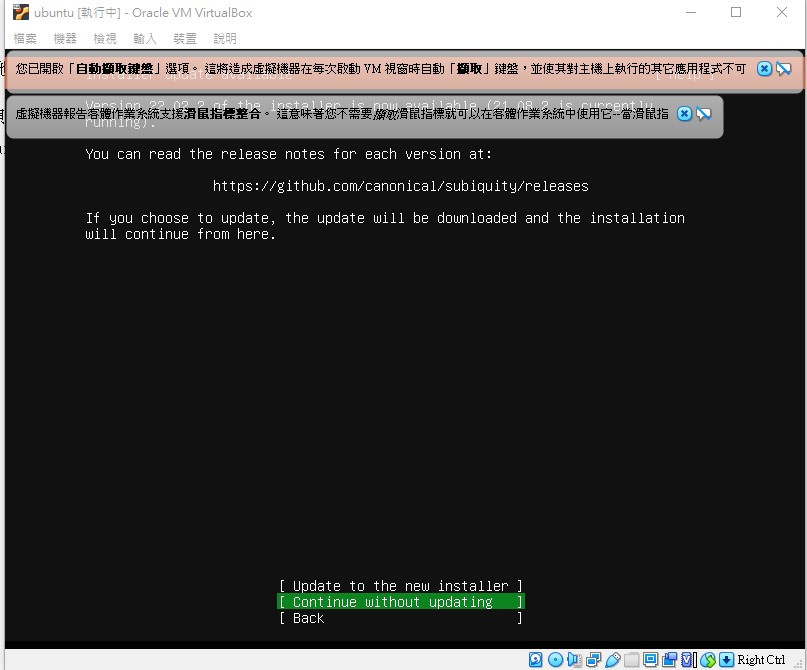Open the 裝置 (Devices) menu
807x670 pixels.
185,39
